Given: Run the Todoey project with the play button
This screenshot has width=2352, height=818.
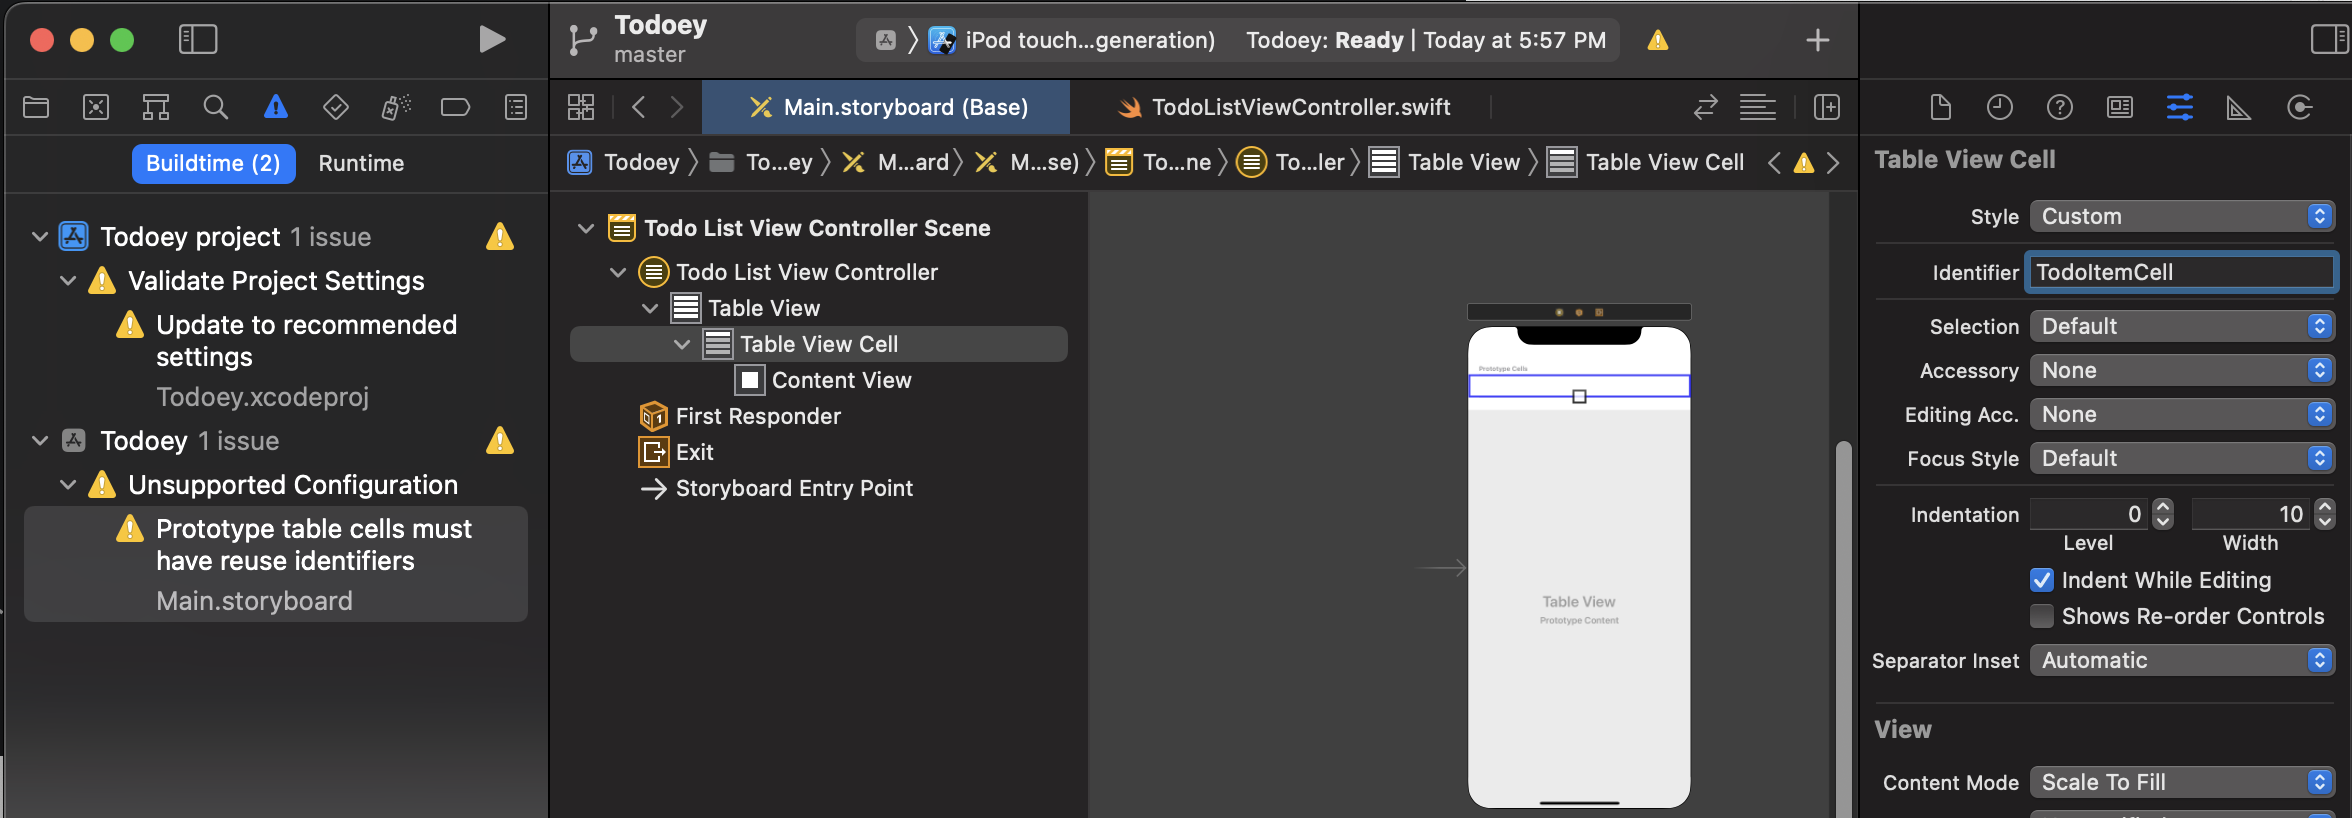Looking at the screenshot, I should point(491,39).
